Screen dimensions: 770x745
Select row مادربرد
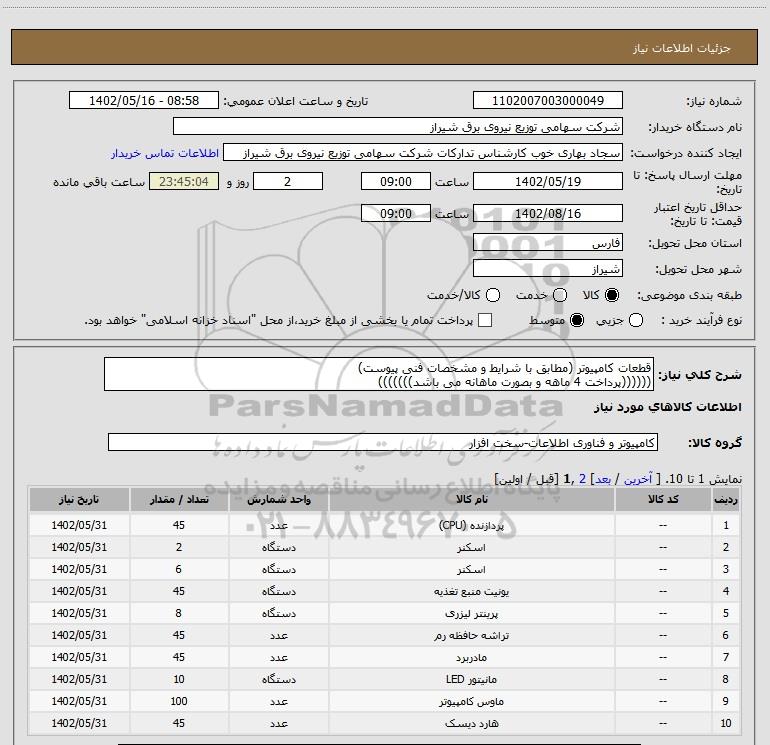384,657
